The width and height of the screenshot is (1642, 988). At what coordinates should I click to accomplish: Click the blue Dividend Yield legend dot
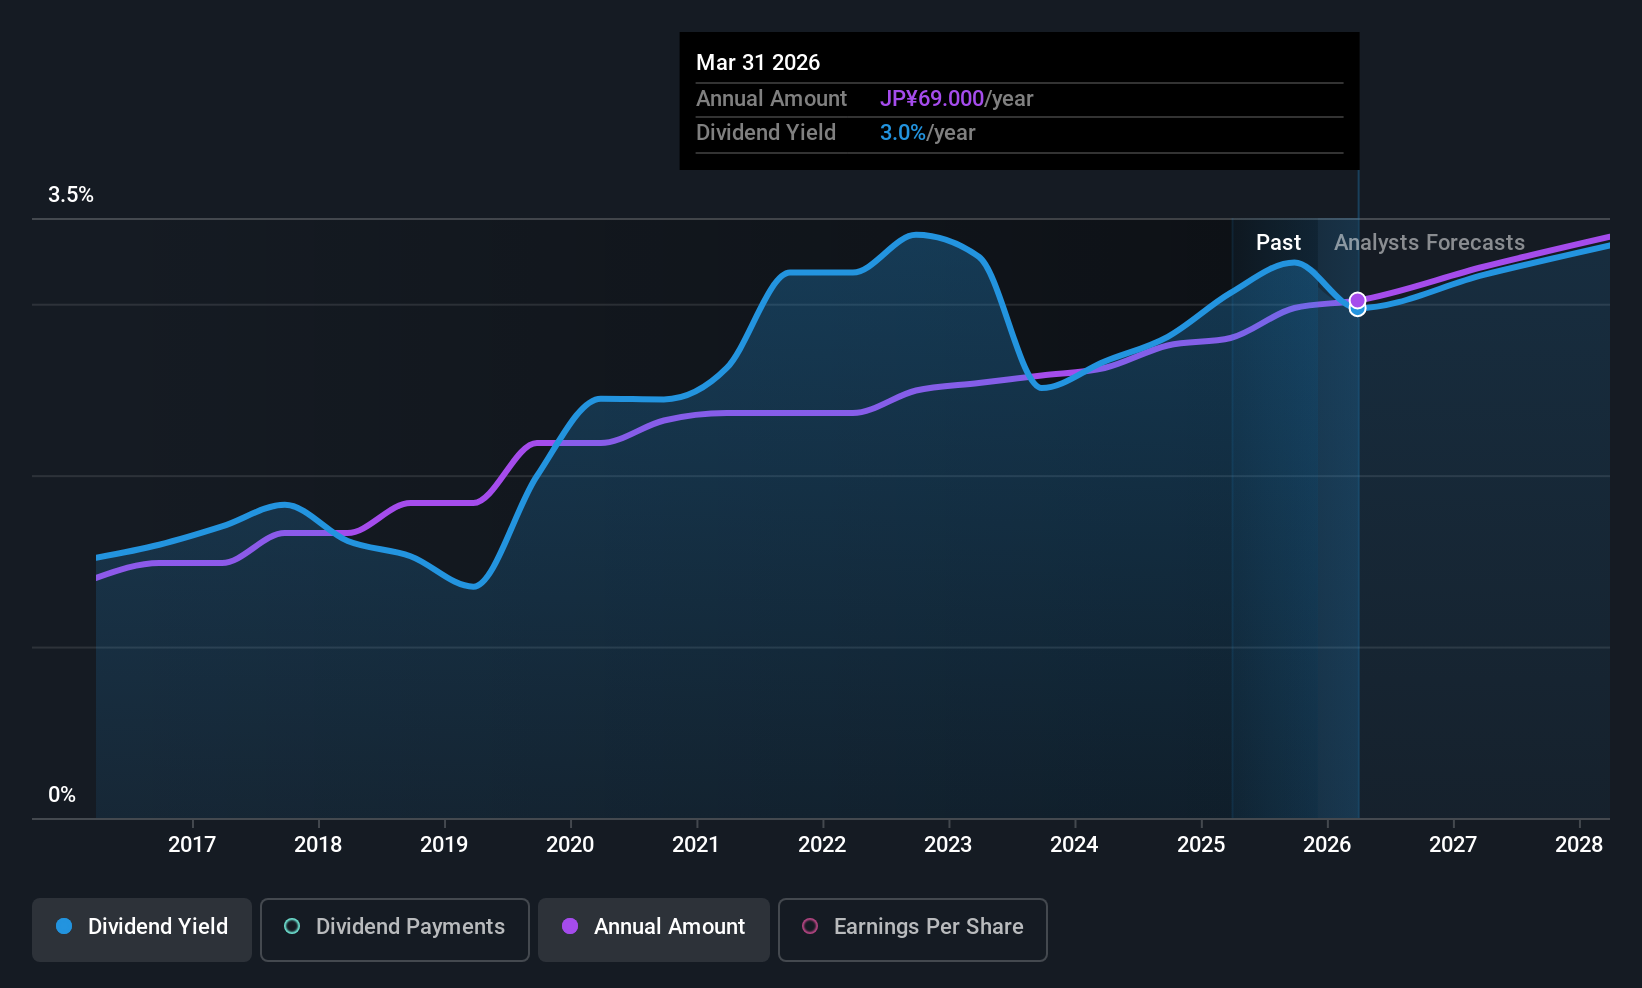64,927
